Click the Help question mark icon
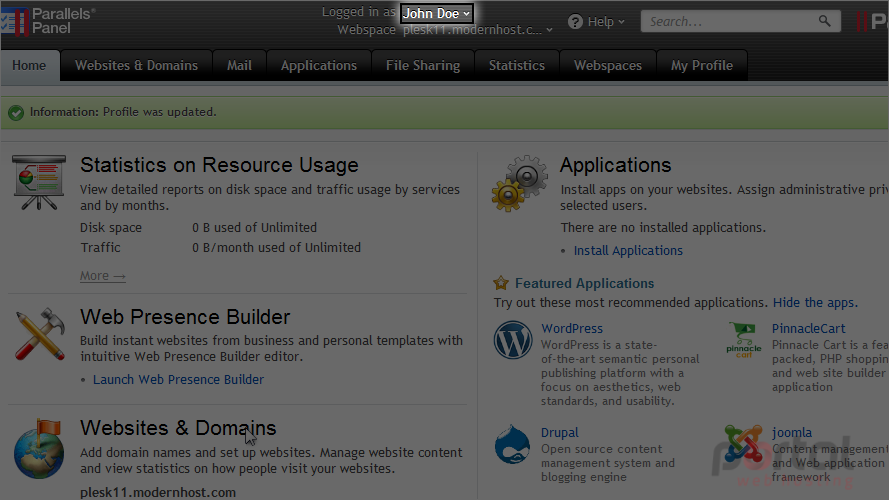 [x=575, y=22]
